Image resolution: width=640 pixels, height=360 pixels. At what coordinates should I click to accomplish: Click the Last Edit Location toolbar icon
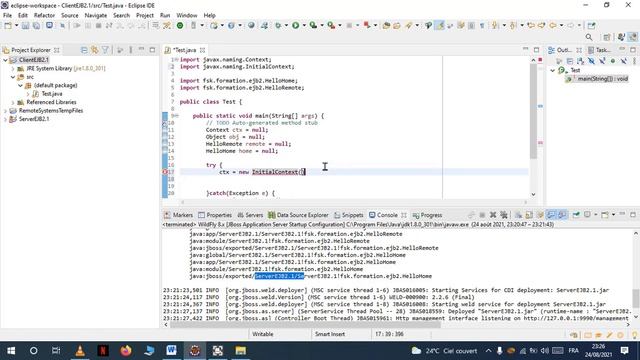(x=531, y=25)
